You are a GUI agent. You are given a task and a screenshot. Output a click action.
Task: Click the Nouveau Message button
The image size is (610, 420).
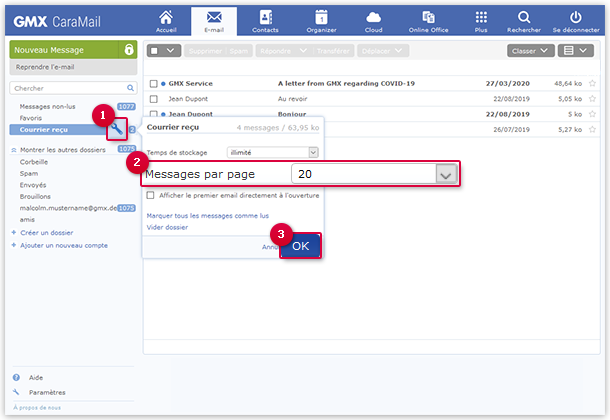tap(65, 50)
